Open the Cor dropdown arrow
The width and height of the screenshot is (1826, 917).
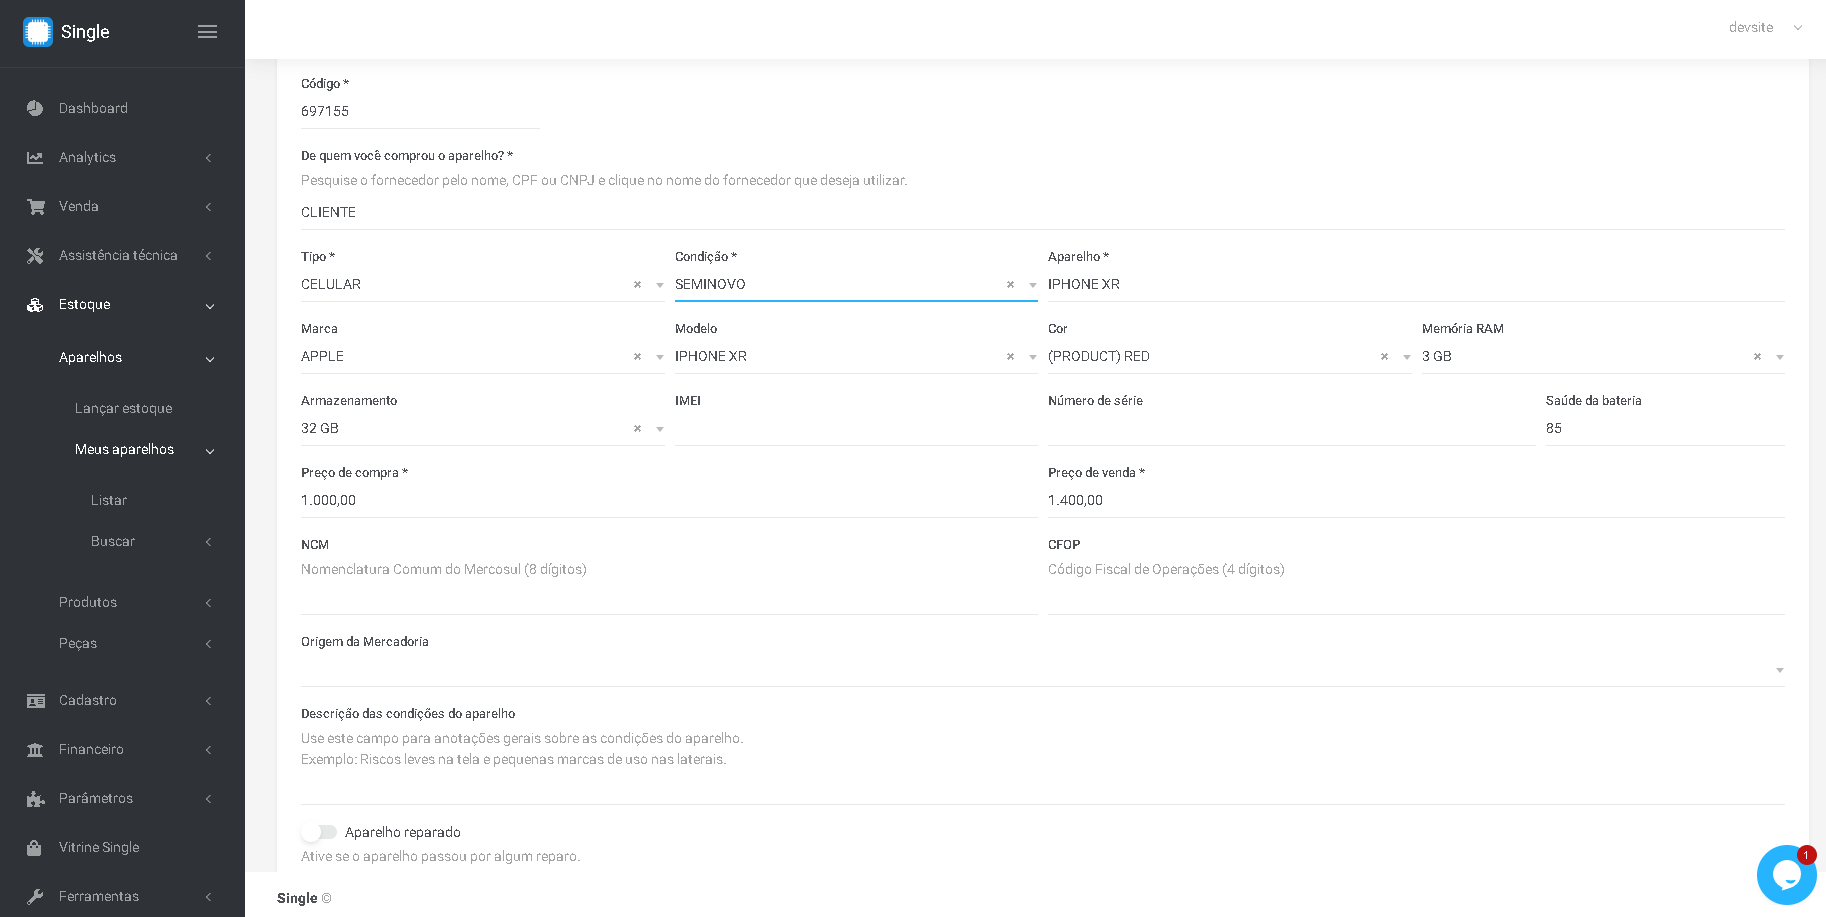1406,357
